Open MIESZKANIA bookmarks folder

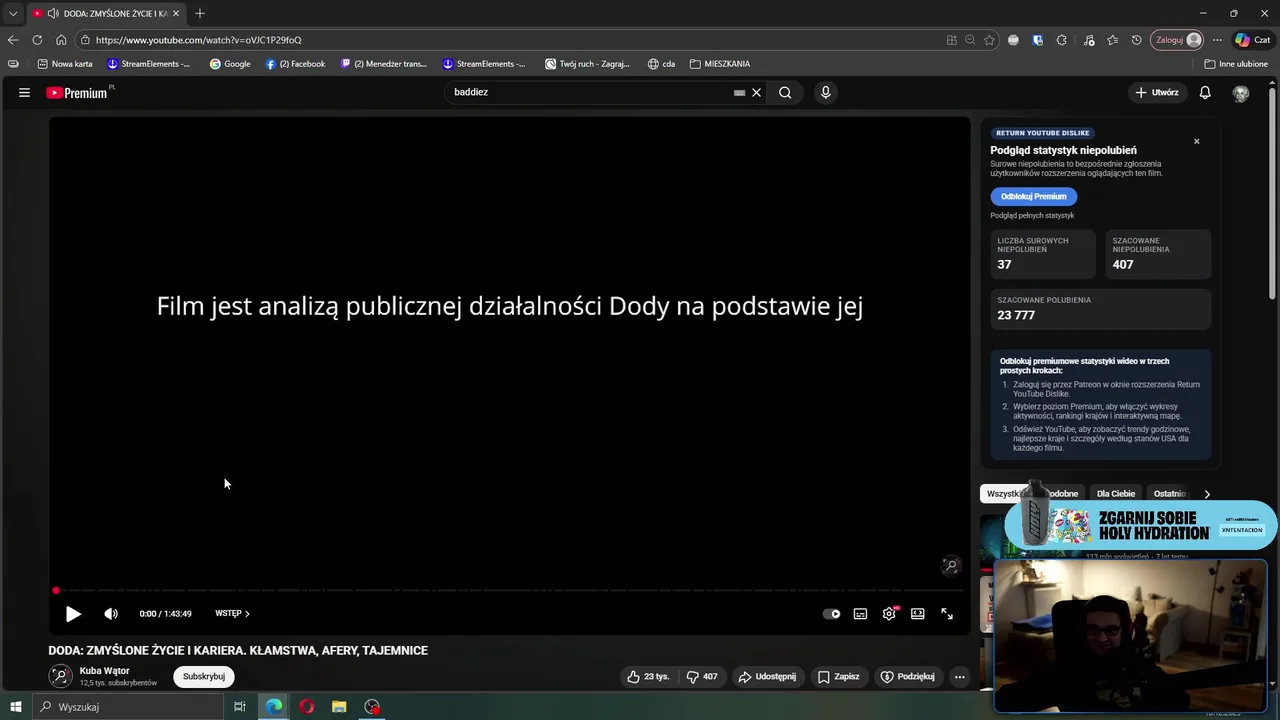click(x=720, y=64)
